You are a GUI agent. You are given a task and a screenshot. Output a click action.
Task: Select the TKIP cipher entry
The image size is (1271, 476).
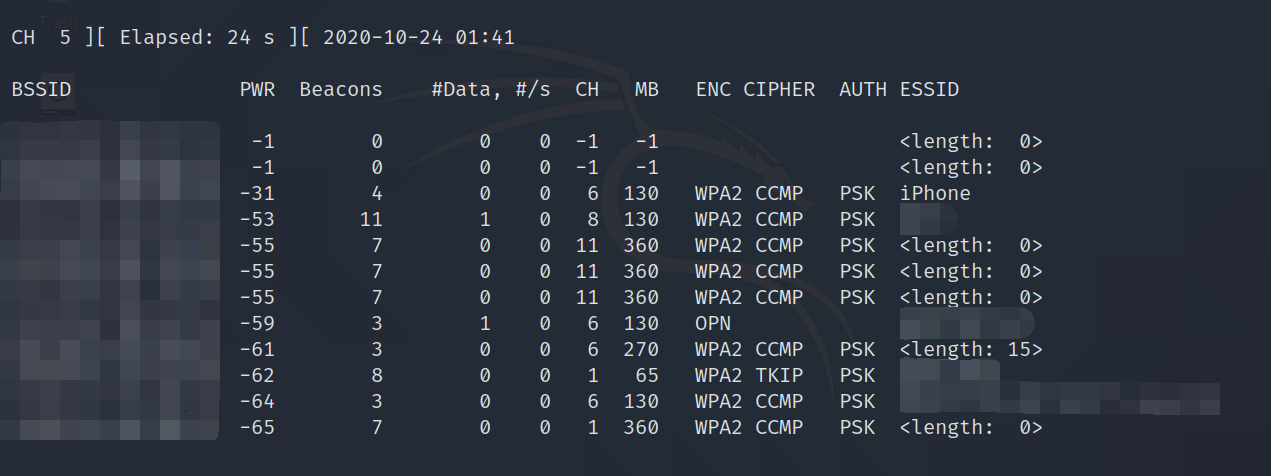778,376
